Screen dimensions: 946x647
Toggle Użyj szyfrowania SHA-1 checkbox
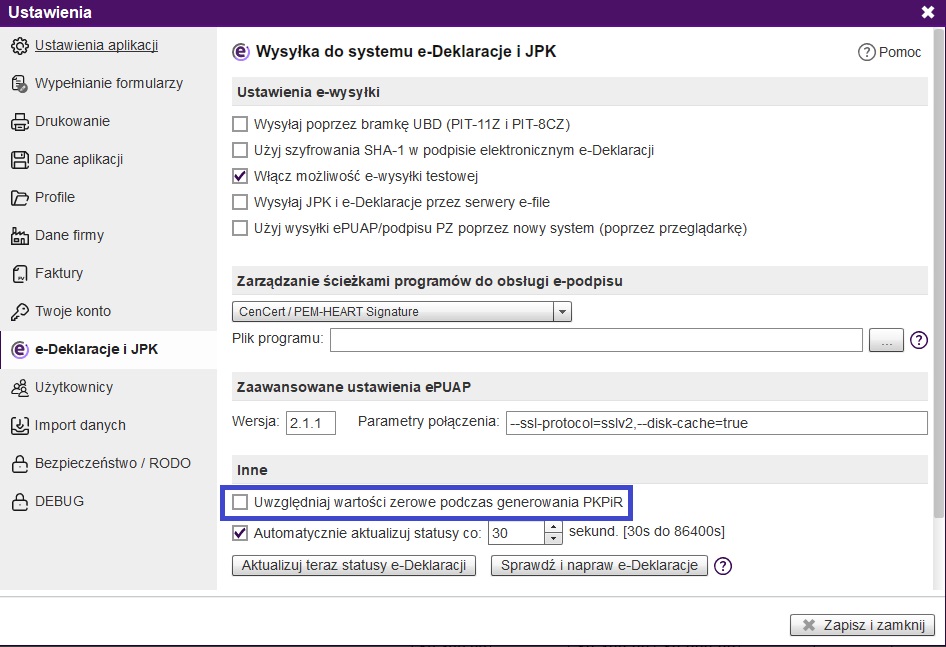tap(240, 150)
